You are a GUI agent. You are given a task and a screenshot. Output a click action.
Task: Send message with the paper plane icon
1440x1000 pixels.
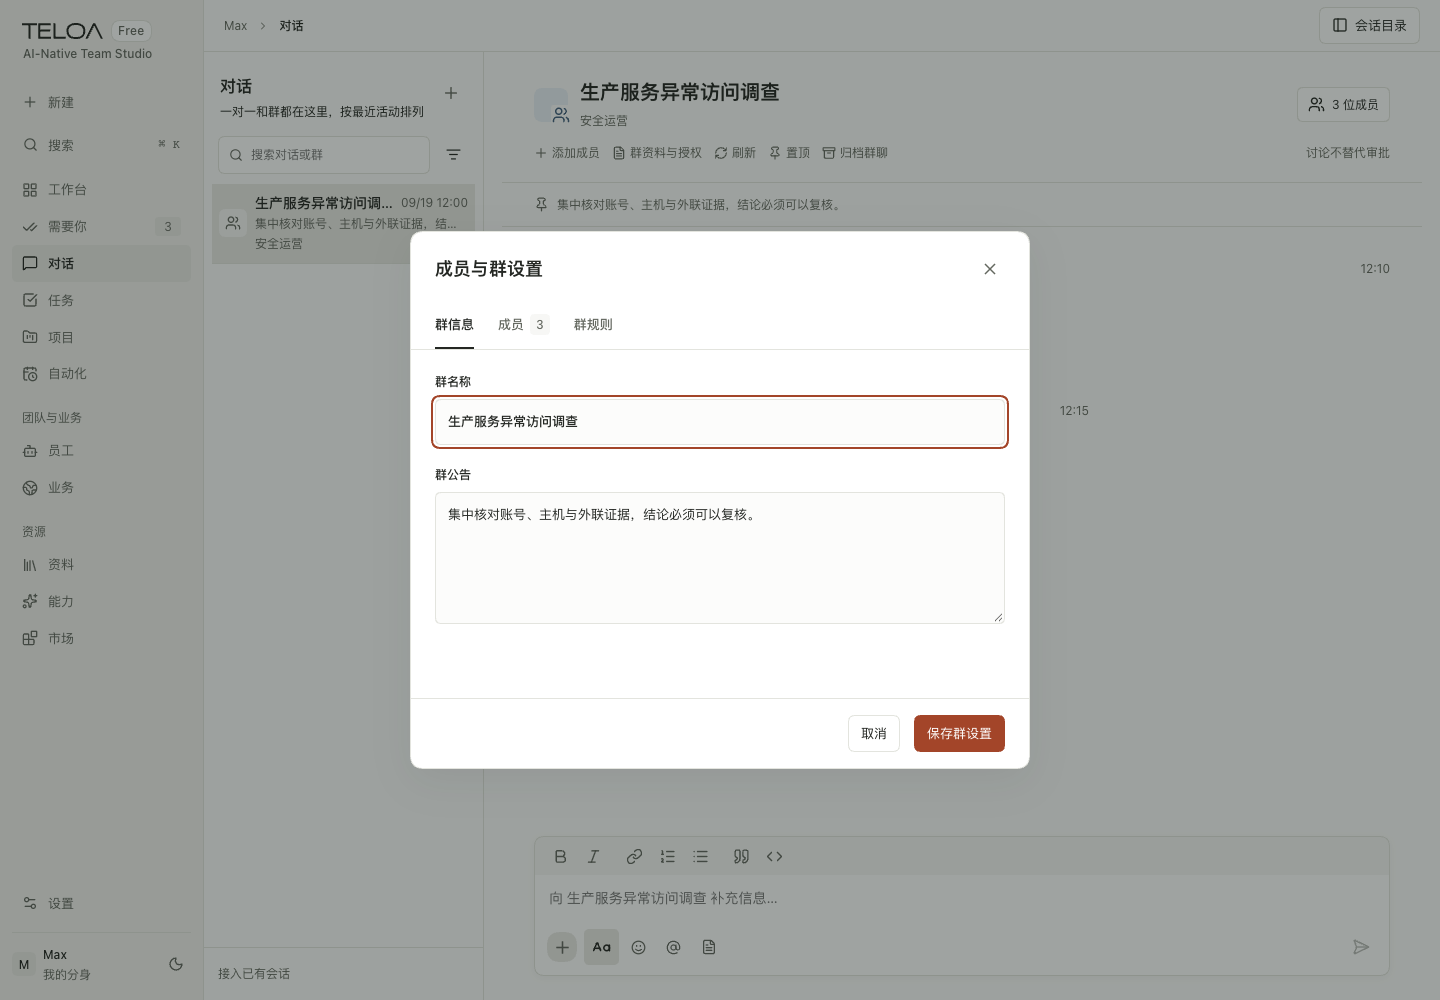pyautogui.click(x=1361, y=947)
